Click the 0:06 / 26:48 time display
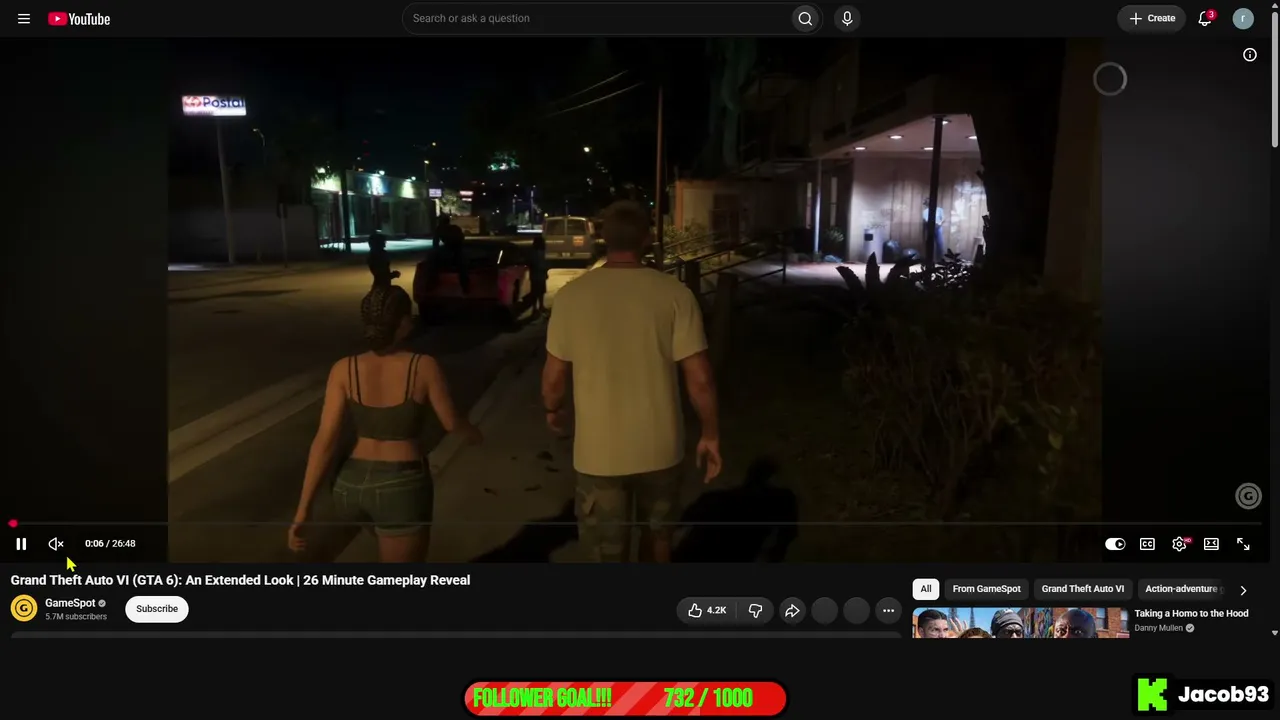This screenshot has height=720, width=1280. tap(110, 544)
